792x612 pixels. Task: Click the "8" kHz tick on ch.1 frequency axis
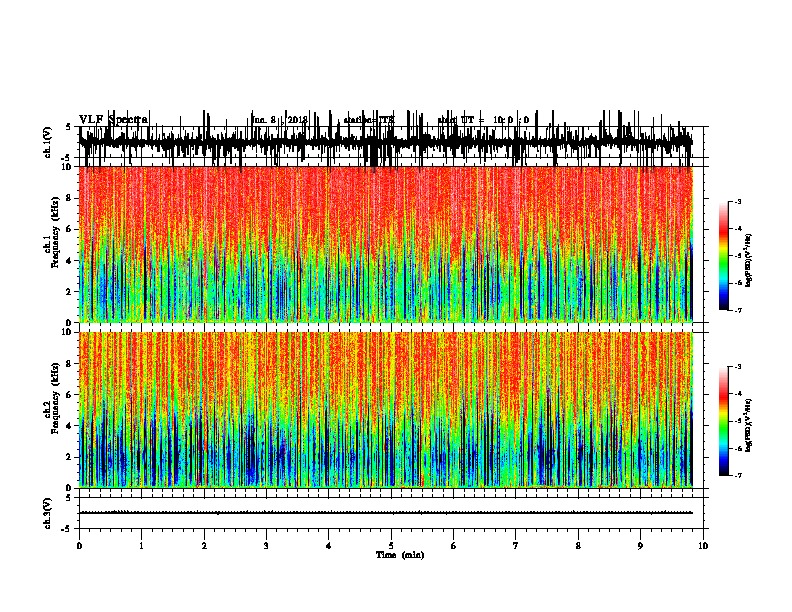tap(70, 198)
